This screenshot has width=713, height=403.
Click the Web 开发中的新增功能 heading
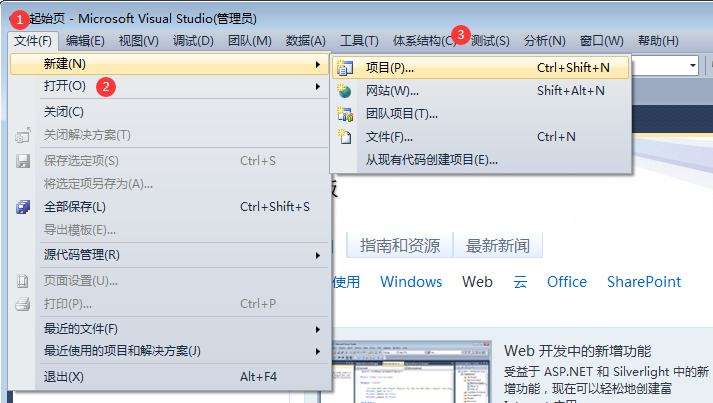(577, 351)
